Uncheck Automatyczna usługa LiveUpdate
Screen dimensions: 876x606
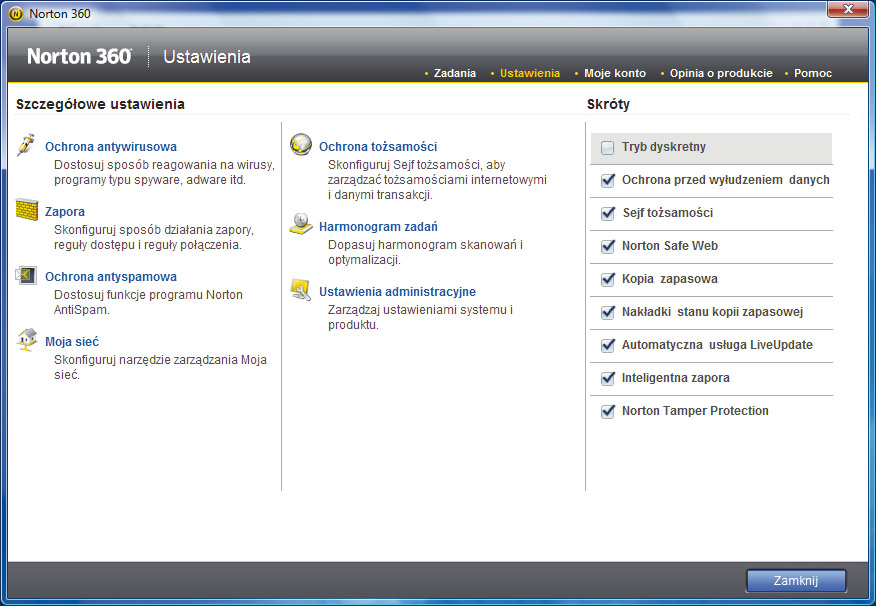coord(608,345)
